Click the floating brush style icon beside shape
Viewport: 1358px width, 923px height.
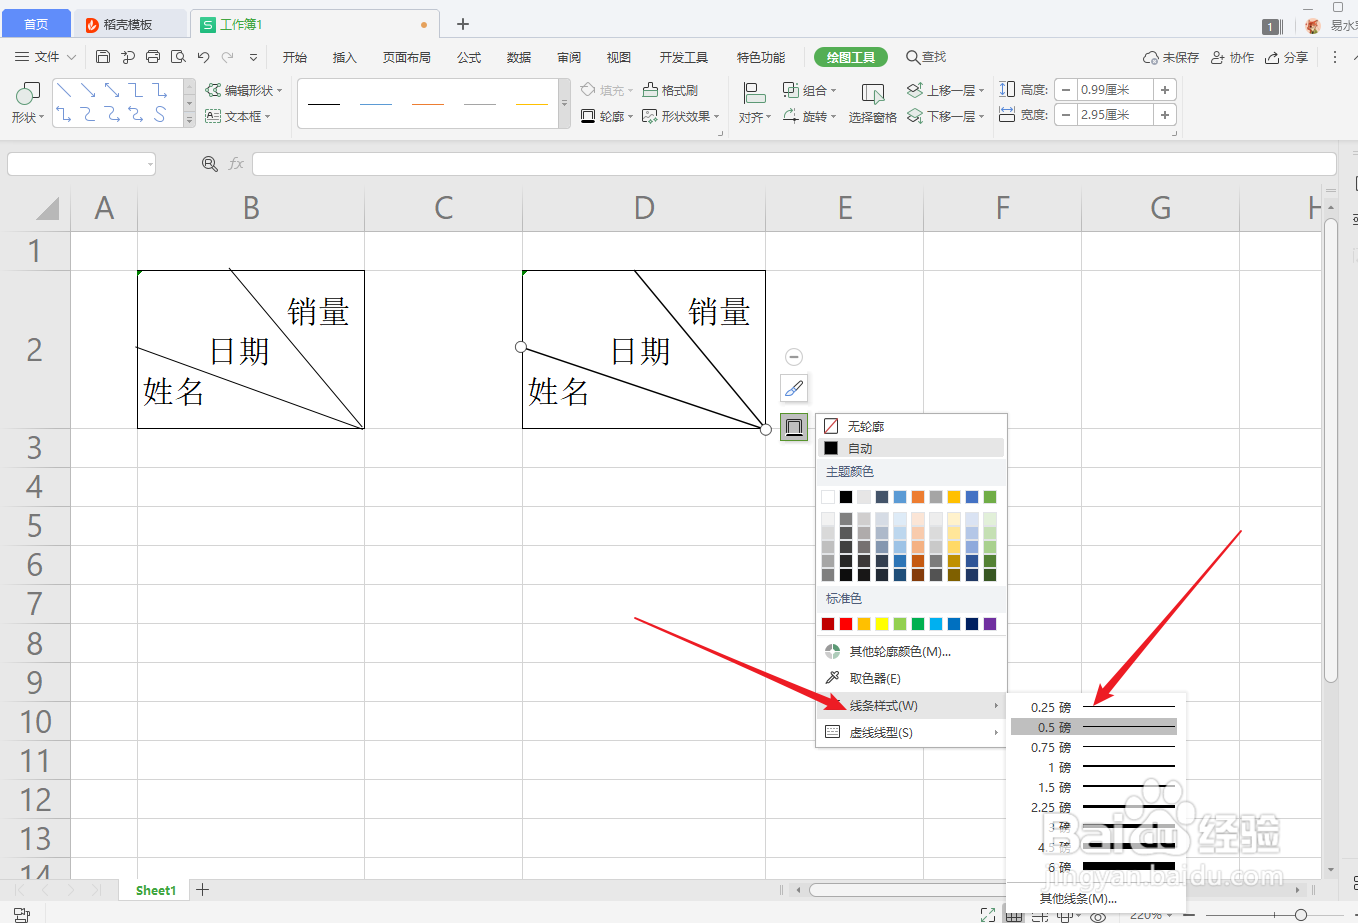click(x=794, y=388)
